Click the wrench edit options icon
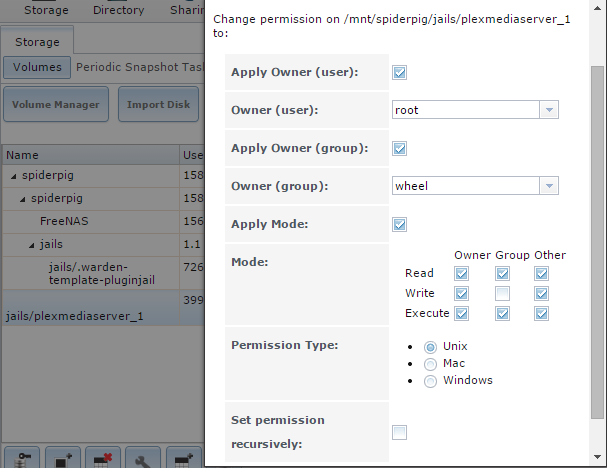 [x=142, y=460]
